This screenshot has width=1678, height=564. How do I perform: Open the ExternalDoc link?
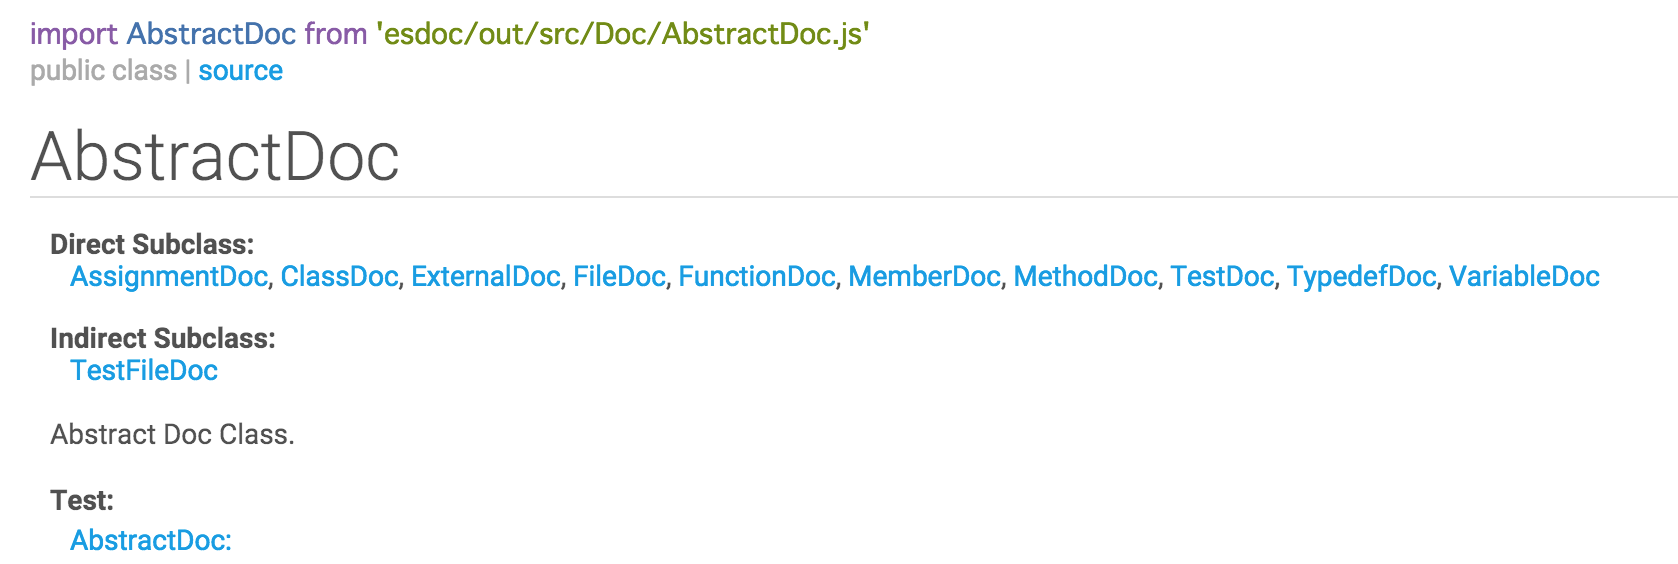486,277
